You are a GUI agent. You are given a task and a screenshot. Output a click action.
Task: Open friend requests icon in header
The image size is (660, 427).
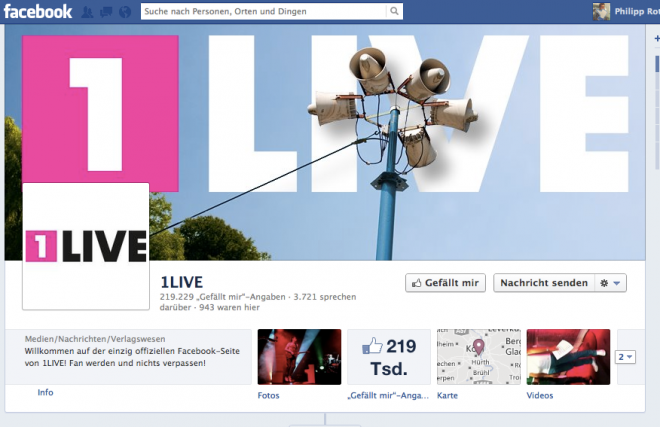tap(87, 12)
